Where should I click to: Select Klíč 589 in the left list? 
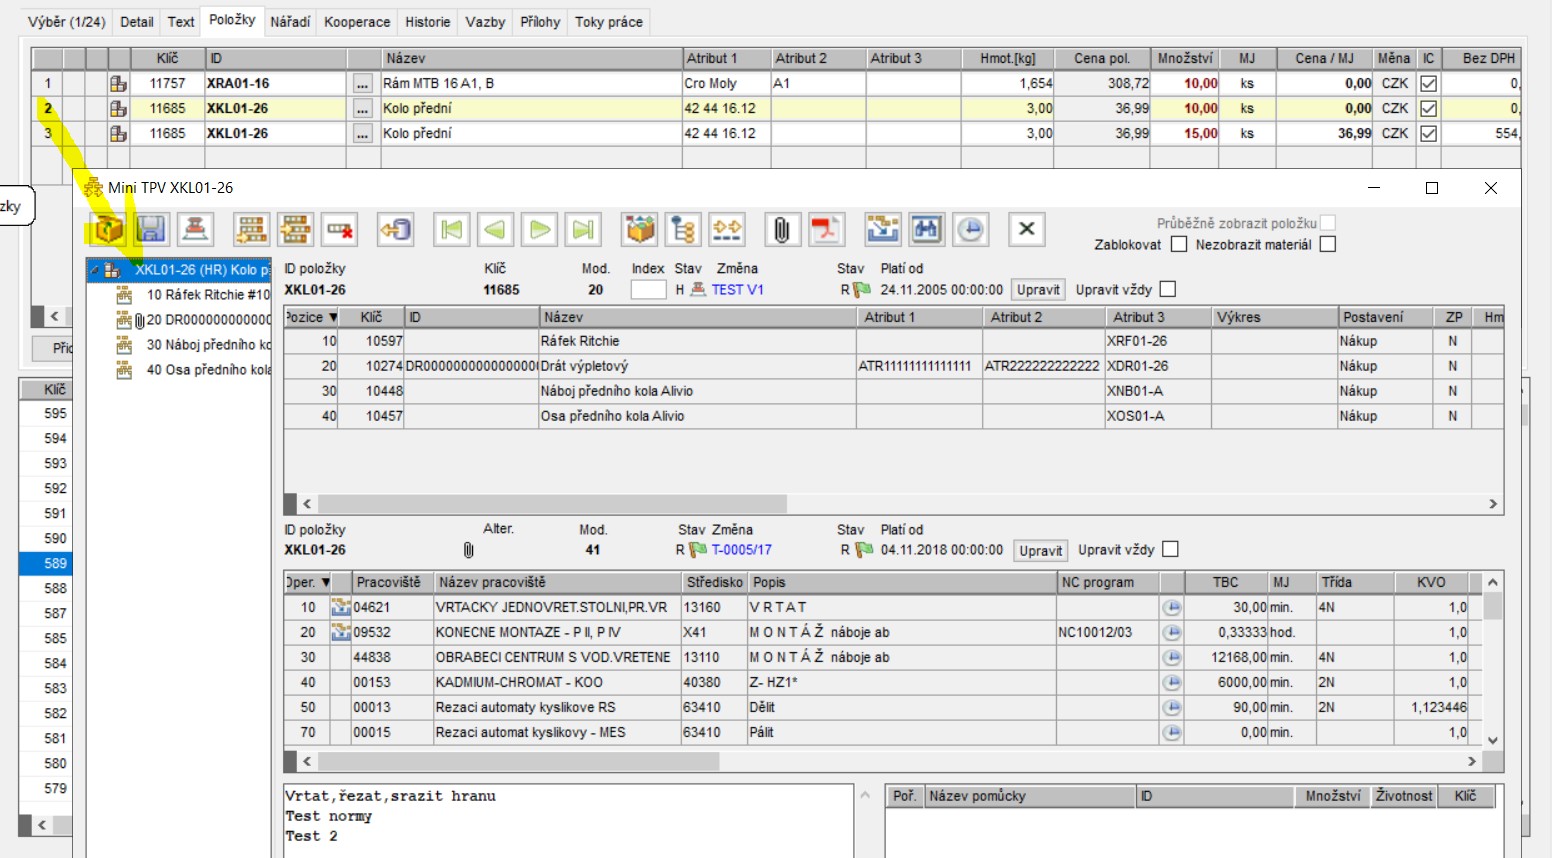pos(46,563)
